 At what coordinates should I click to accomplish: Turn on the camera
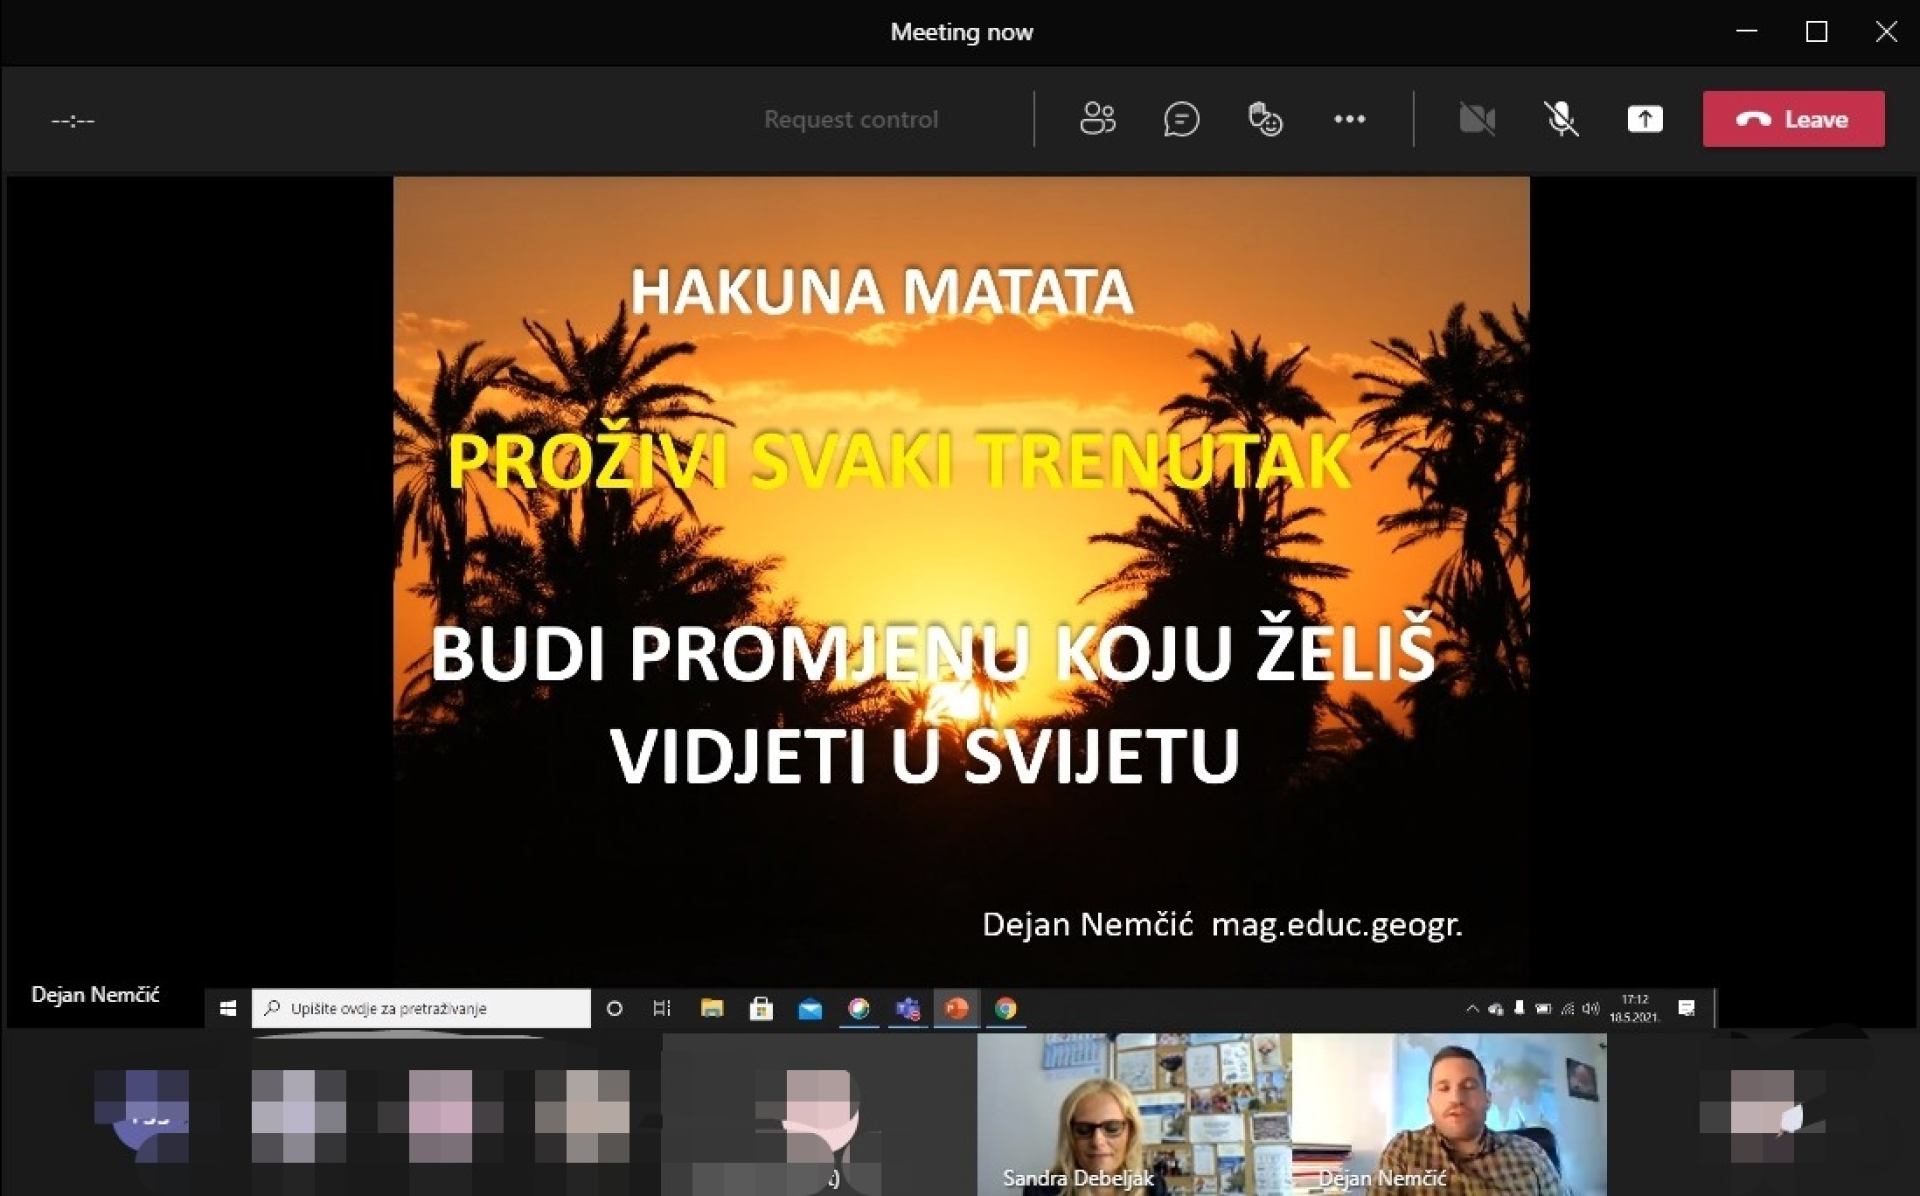1477,119
